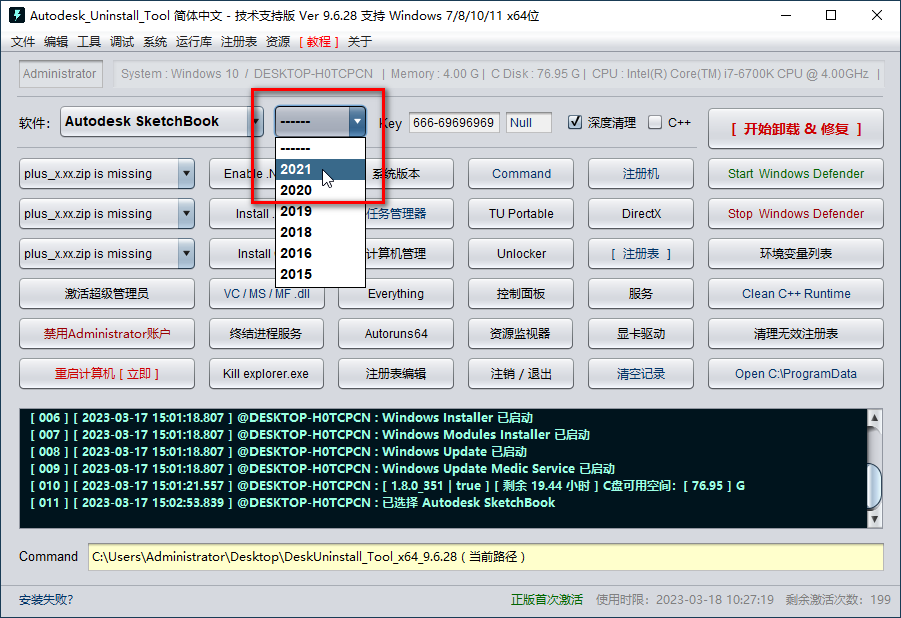Open the 工具 menu
Screen dimensions: 901x618
pyautogui.click(x=88, y=42)
